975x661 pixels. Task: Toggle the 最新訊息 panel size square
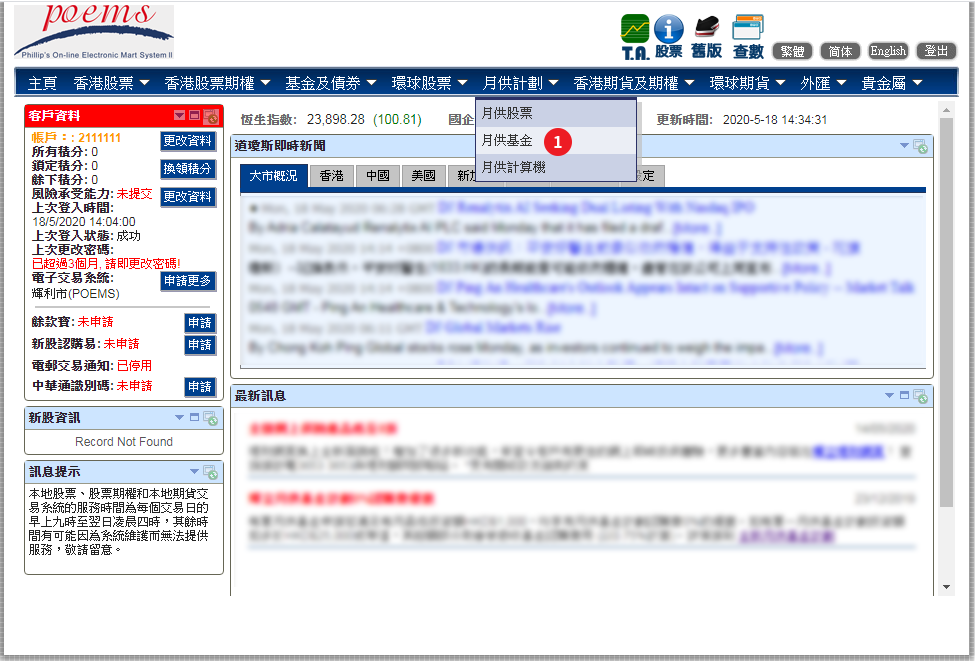click(905, 395)
